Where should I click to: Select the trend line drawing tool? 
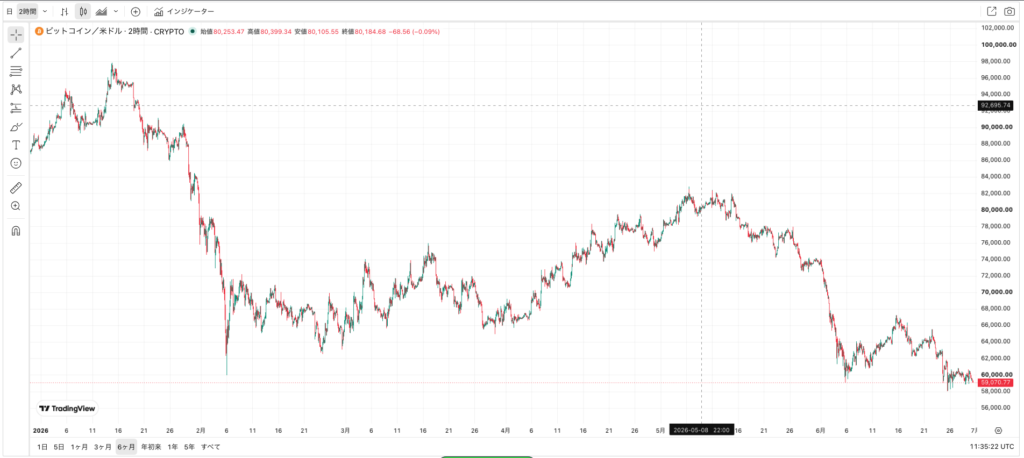pos(16,53)
